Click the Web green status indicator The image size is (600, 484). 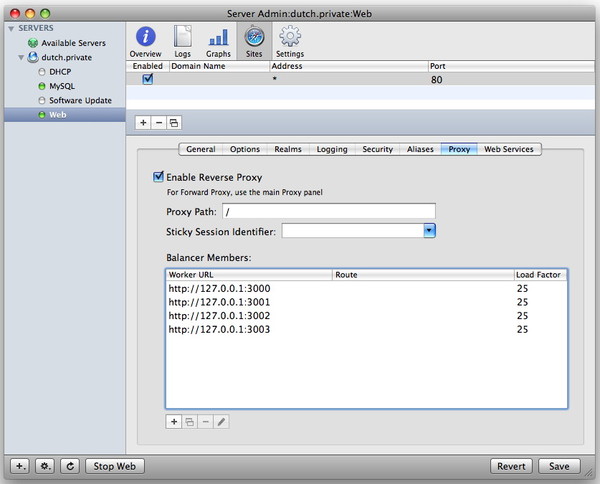tap(42, 115)
